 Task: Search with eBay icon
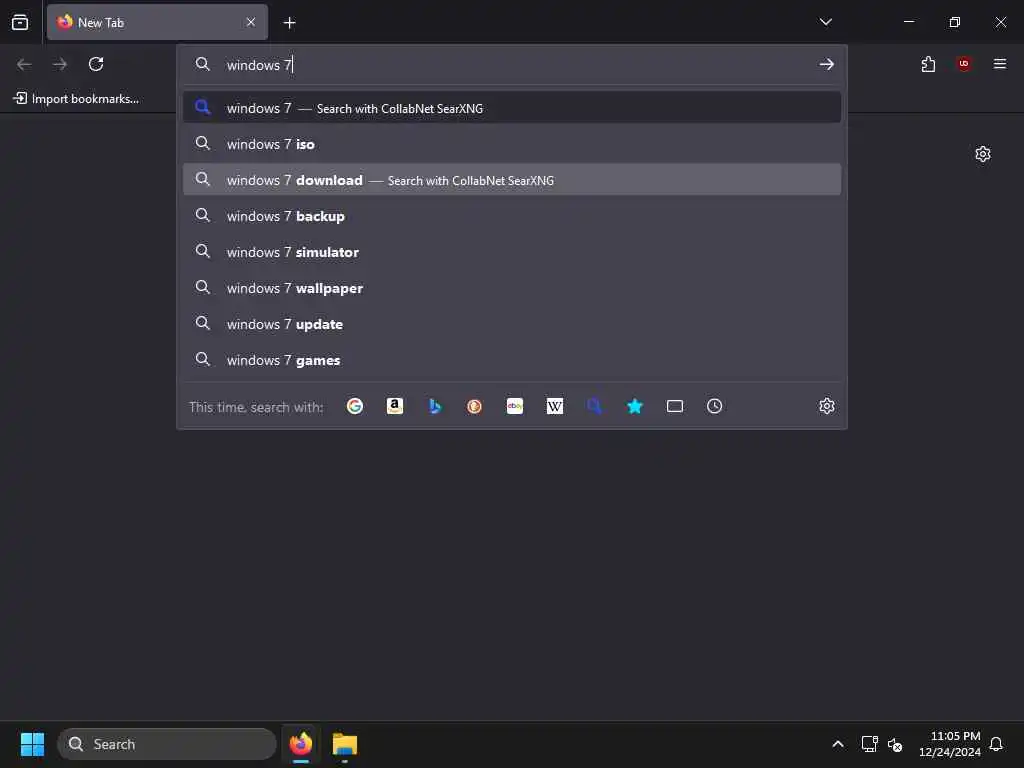pos(515,406)
